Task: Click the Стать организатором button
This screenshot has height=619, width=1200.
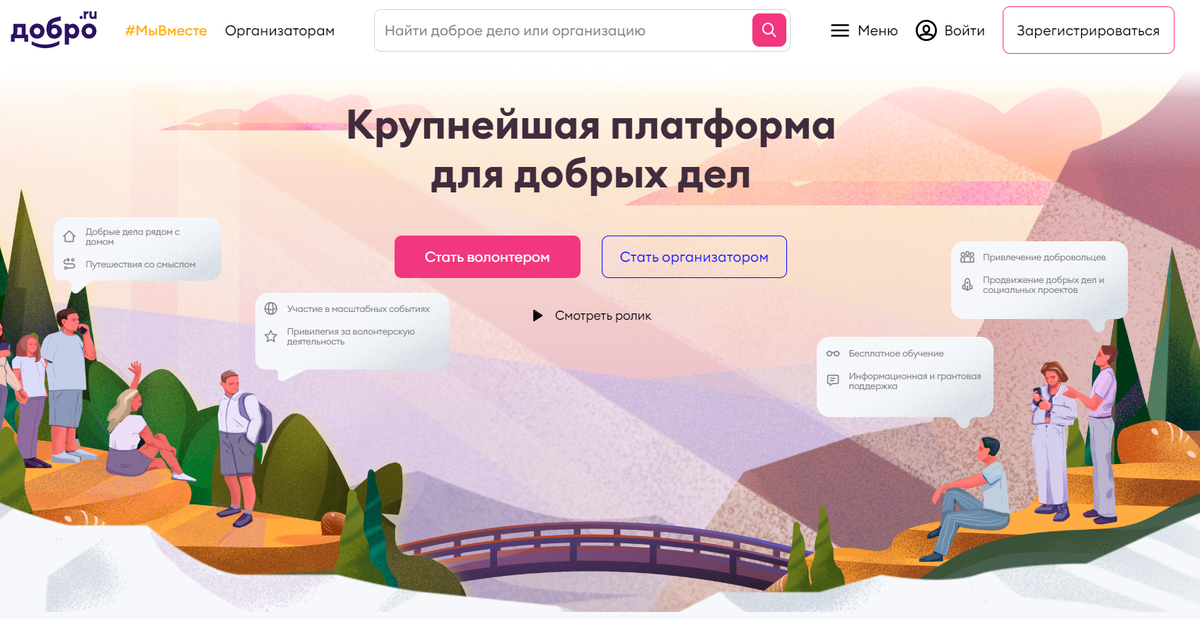Action: (x=694, y=257)
